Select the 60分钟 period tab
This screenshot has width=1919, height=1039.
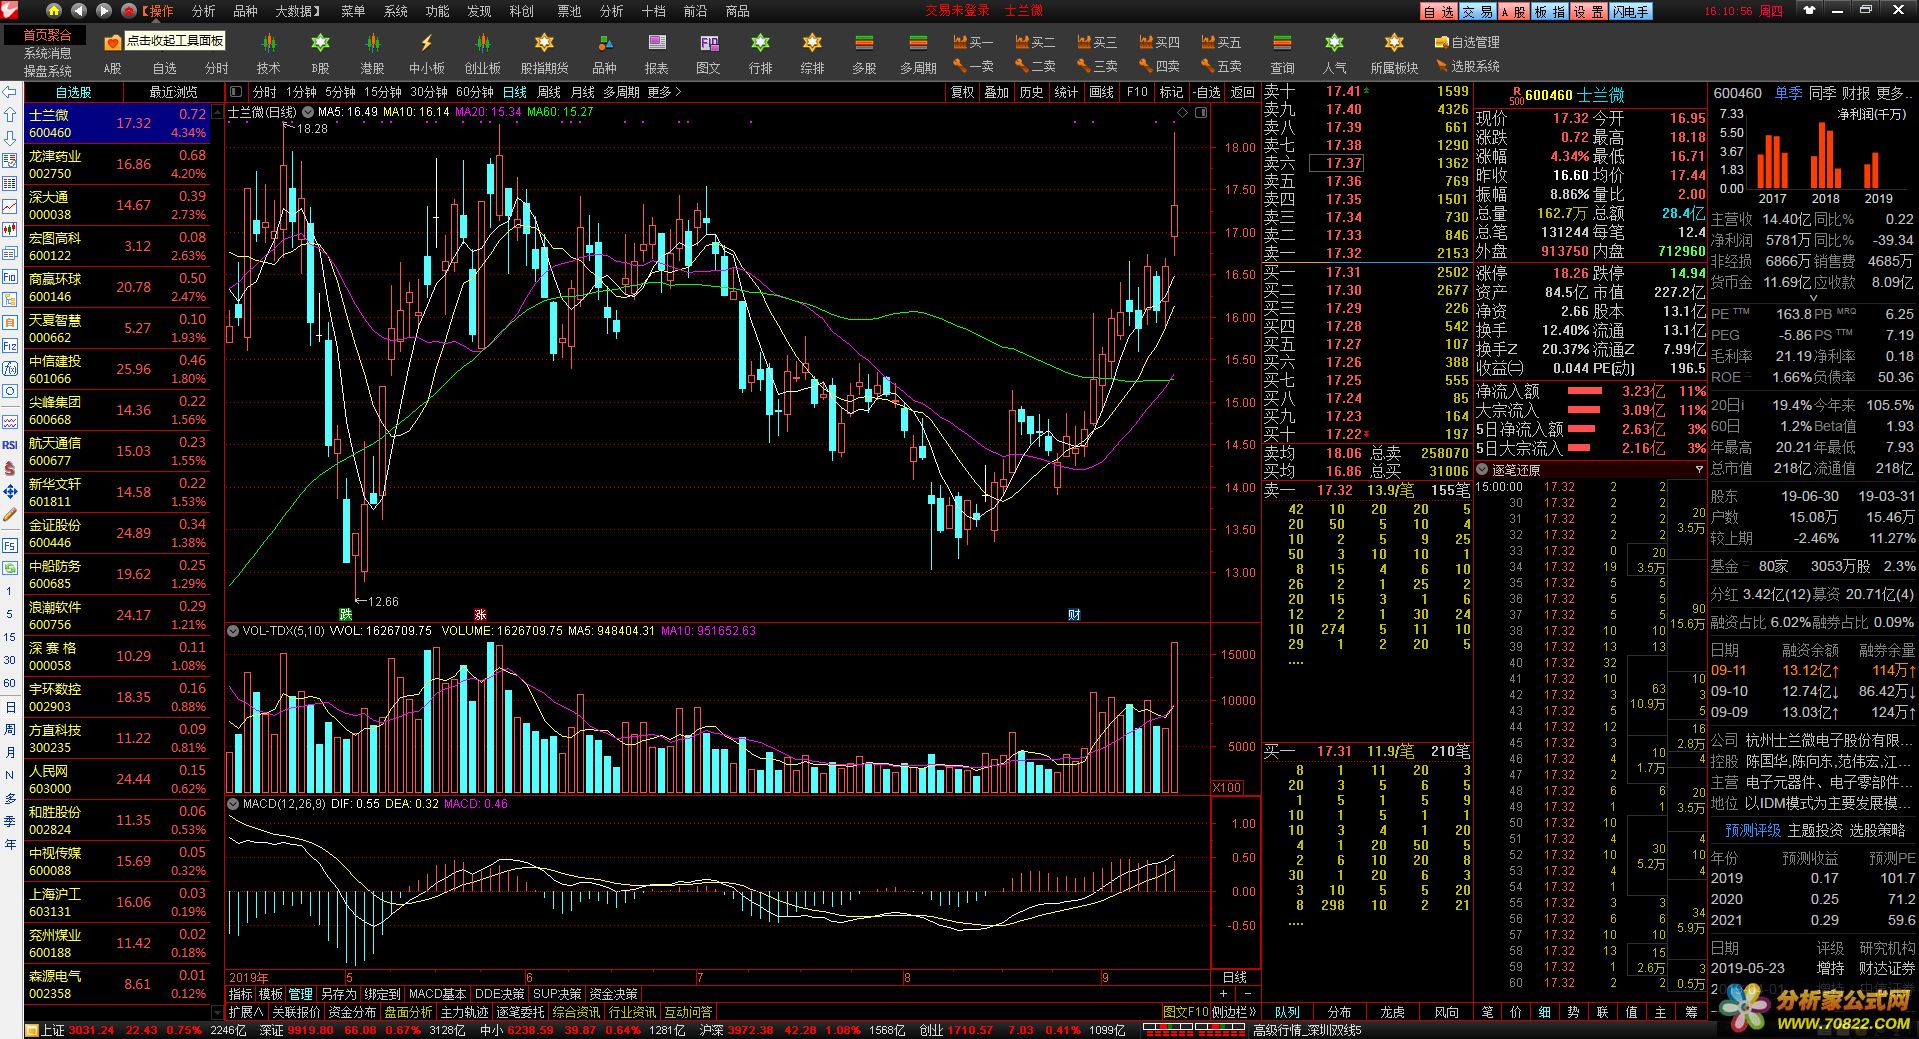[474, 92]
